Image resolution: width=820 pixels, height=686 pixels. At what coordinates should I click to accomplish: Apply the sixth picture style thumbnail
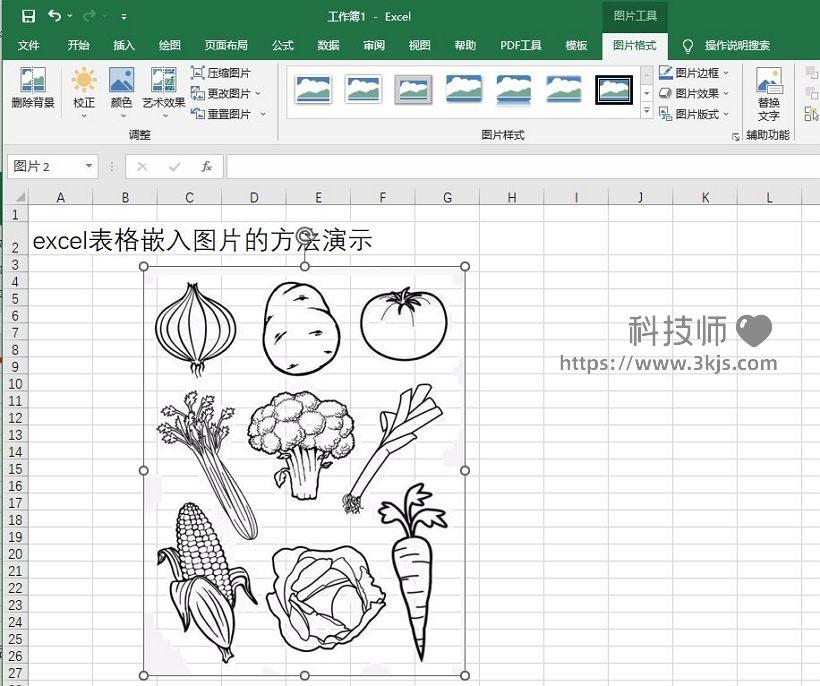[564, 89]
